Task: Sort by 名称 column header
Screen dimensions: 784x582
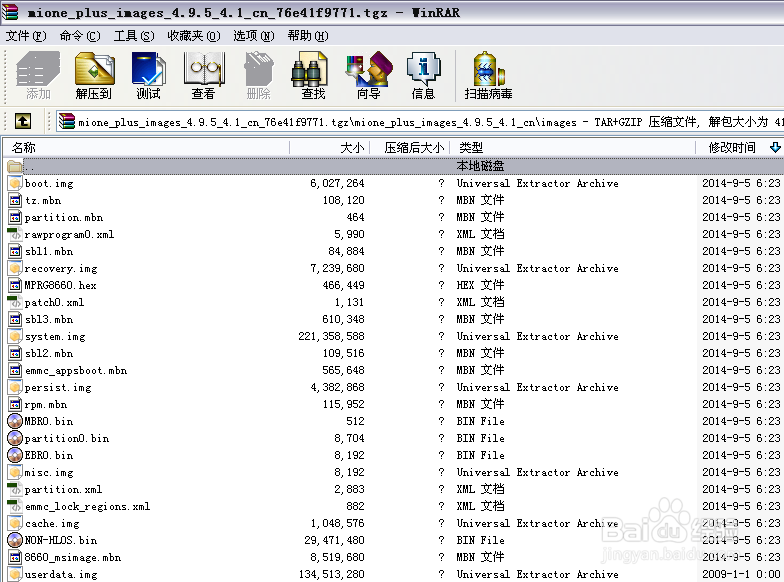Action: point(146,148)
